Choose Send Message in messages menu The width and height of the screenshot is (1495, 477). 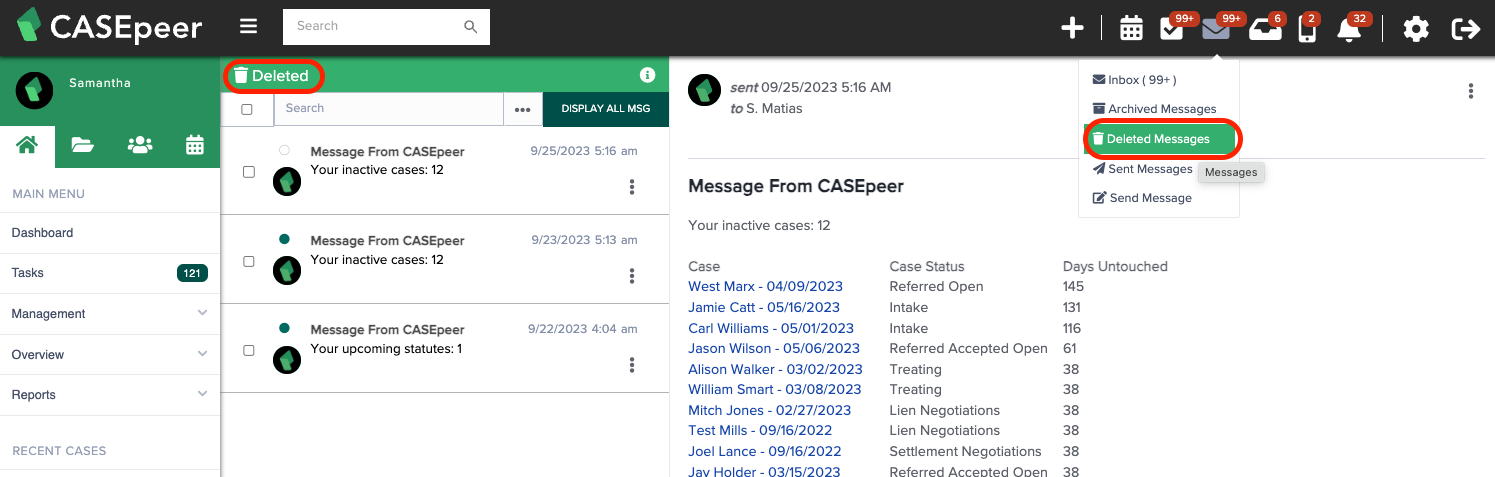click(x=1142, y=198)
